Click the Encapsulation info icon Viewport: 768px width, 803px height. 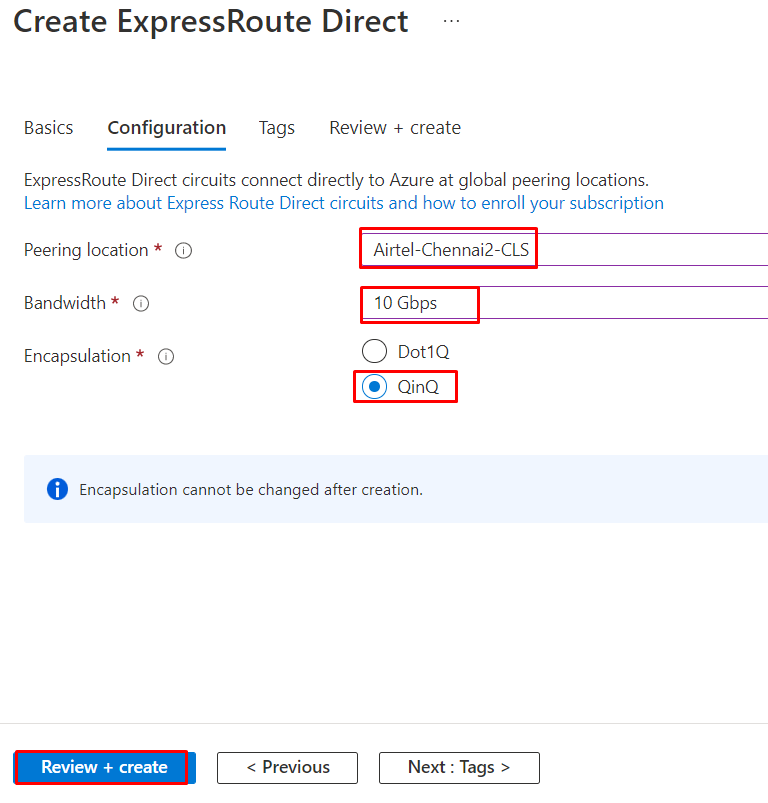tap(166, 357)
